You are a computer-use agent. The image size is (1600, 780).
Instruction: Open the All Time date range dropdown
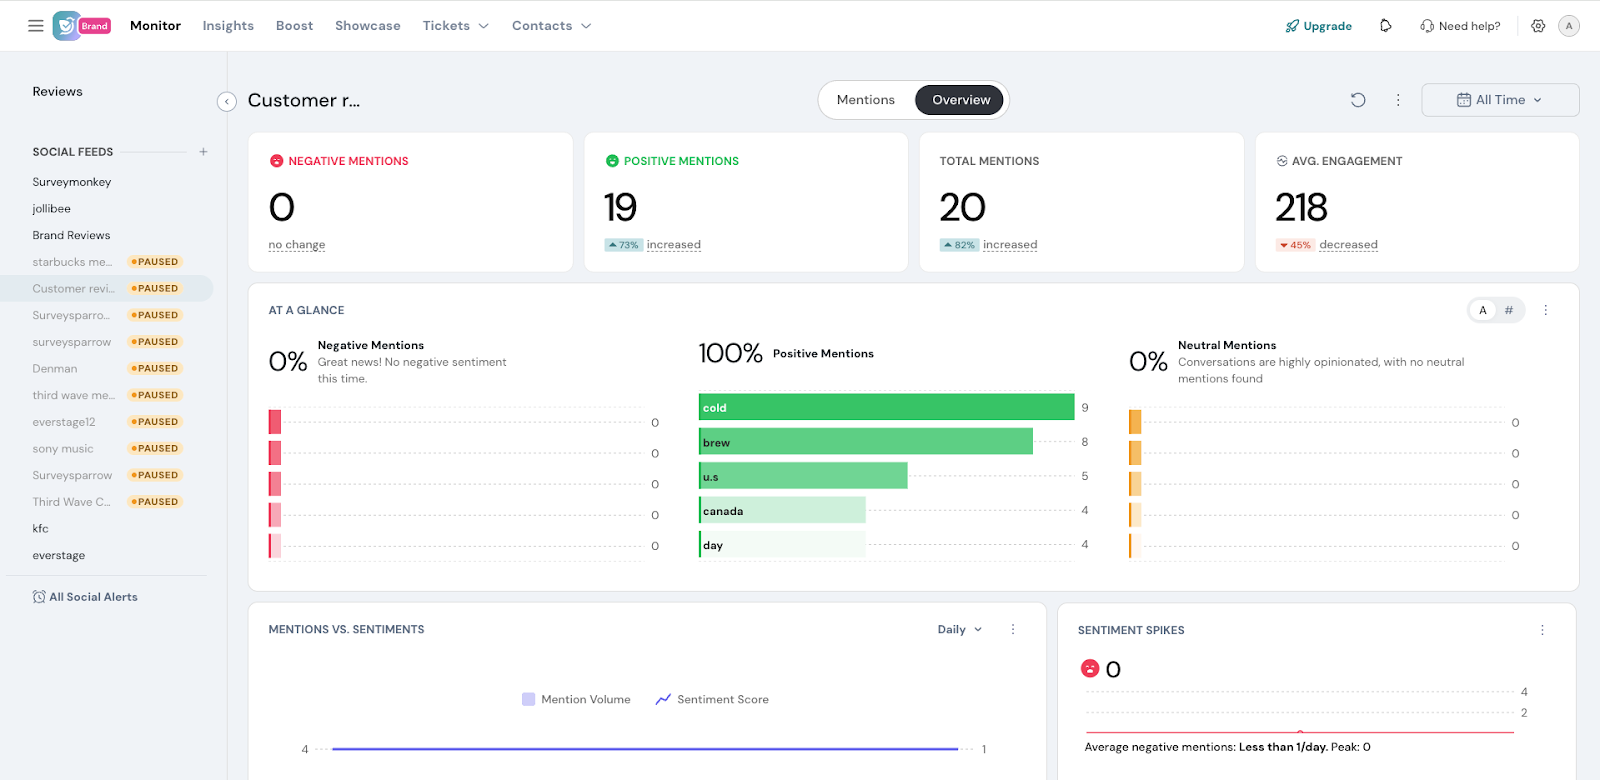pos(1500,100)
